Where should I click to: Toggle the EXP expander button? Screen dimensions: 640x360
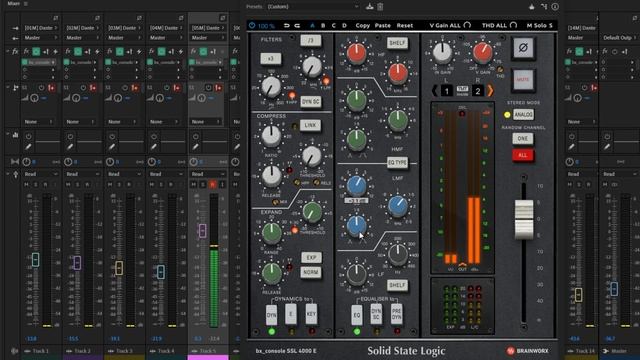click(311, 258)
